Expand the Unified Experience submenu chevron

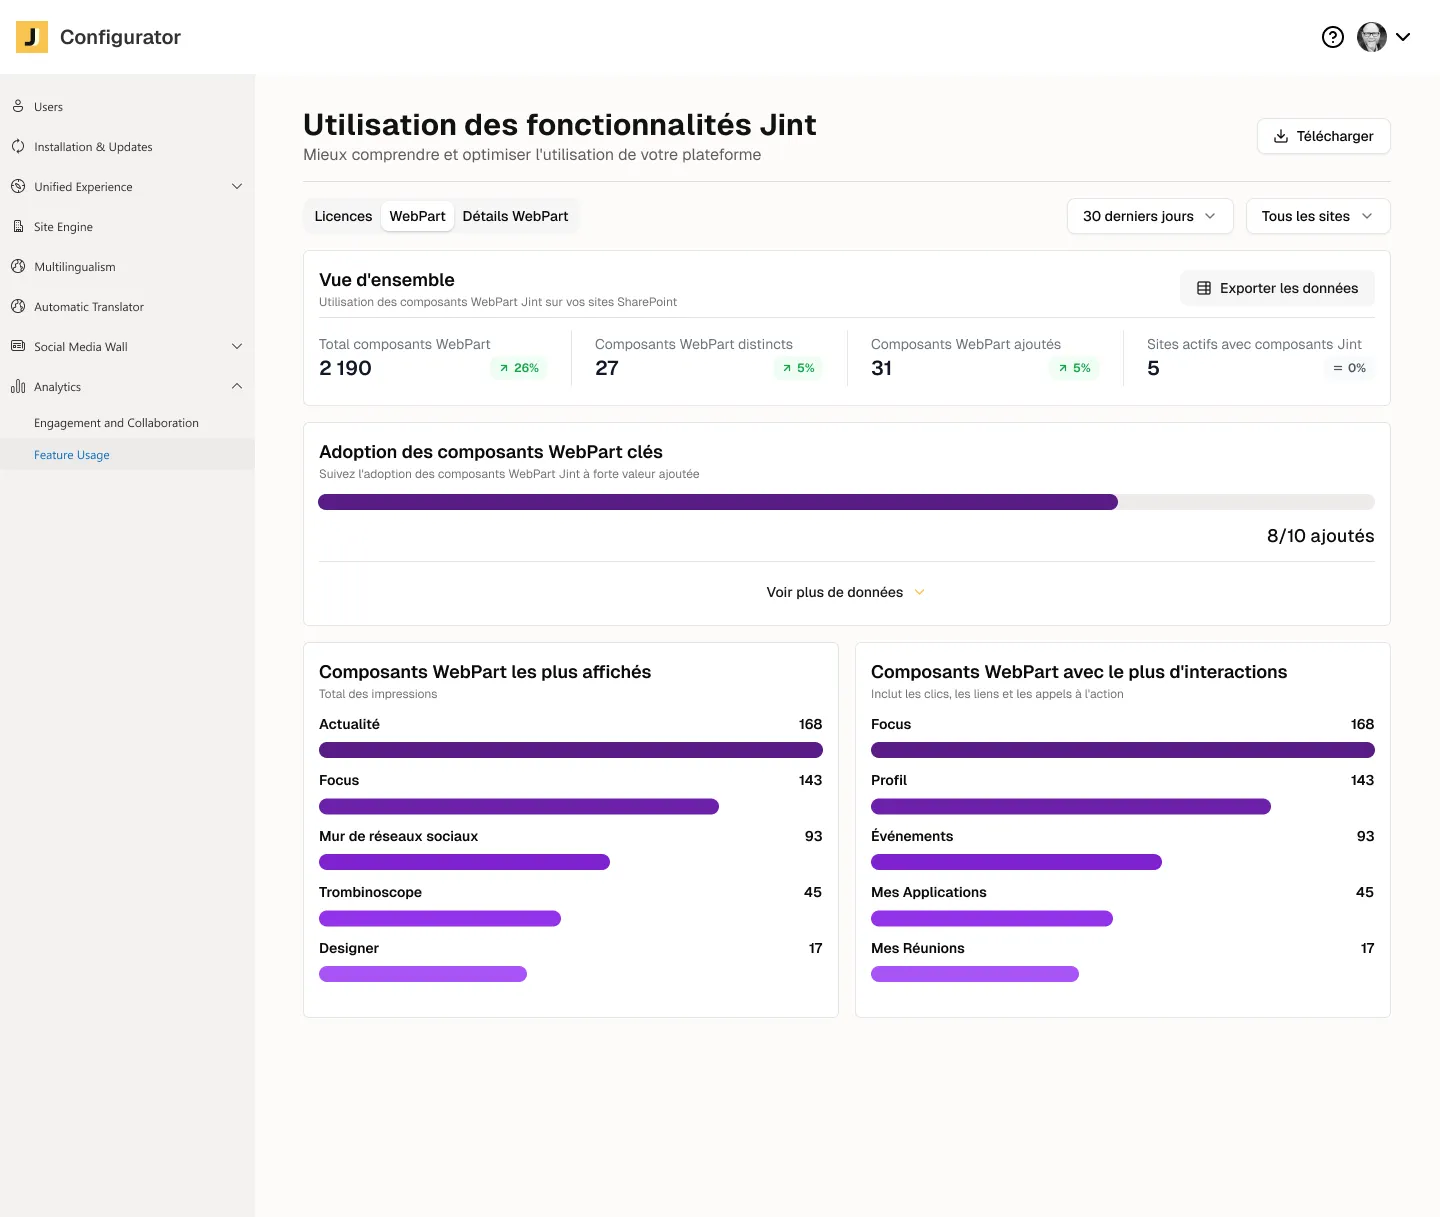coord(237,186)
